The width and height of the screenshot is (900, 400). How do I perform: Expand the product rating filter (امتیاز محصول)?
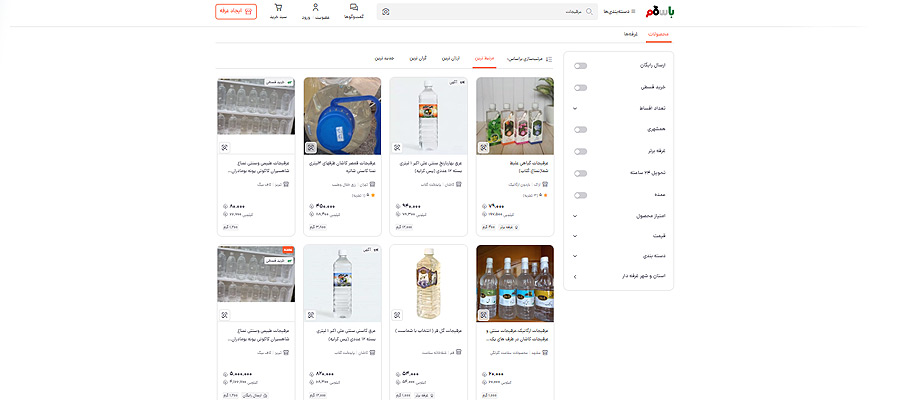(575, 215)
